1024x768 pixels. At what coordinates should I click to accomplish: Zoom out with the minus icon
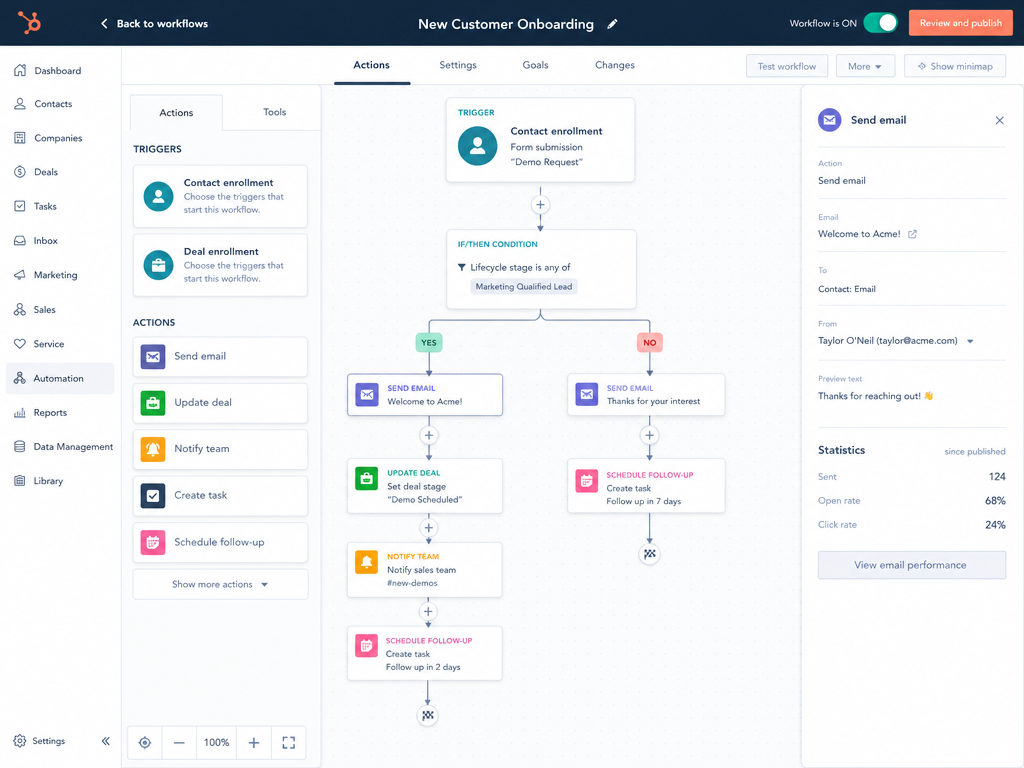[x=179, y=743]
